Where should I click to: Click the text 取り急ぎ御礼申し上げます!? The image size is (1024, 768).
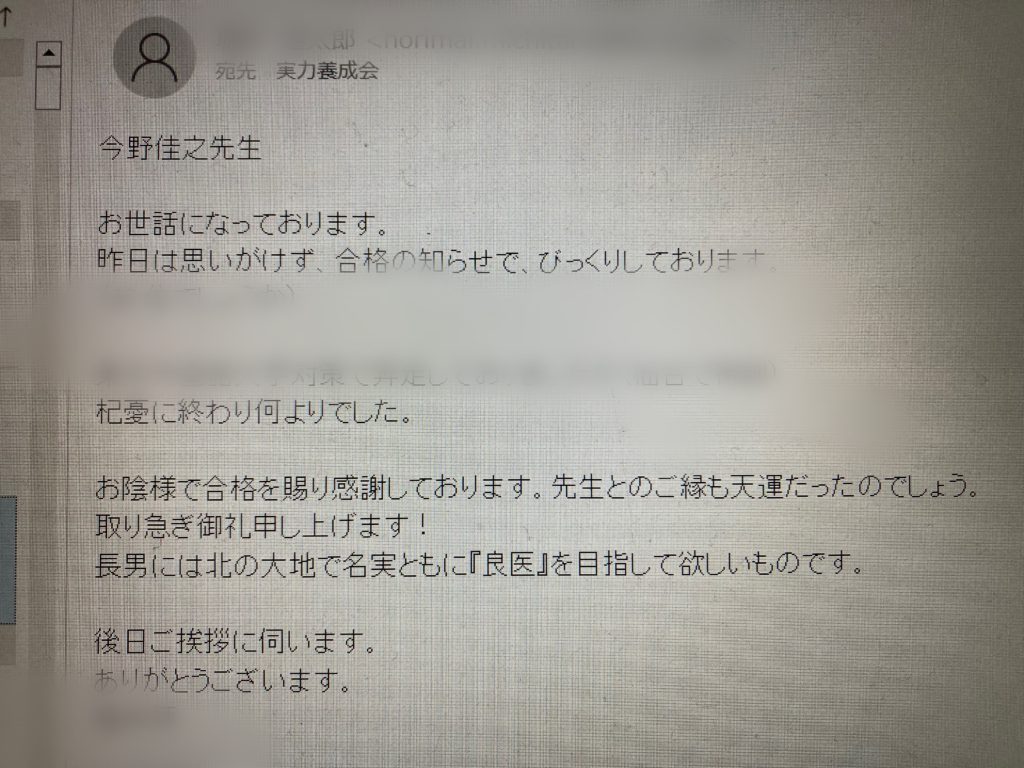click(262, 526)
